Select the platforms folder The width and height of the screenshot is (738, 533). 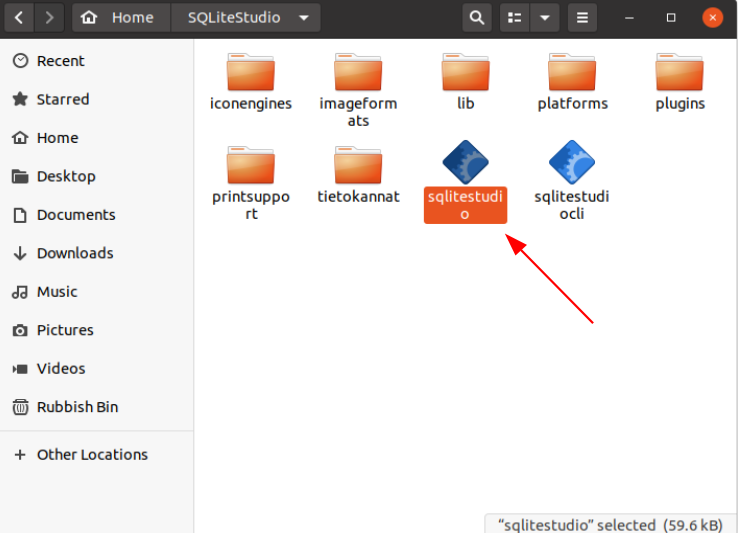click(x=572, y=72)
